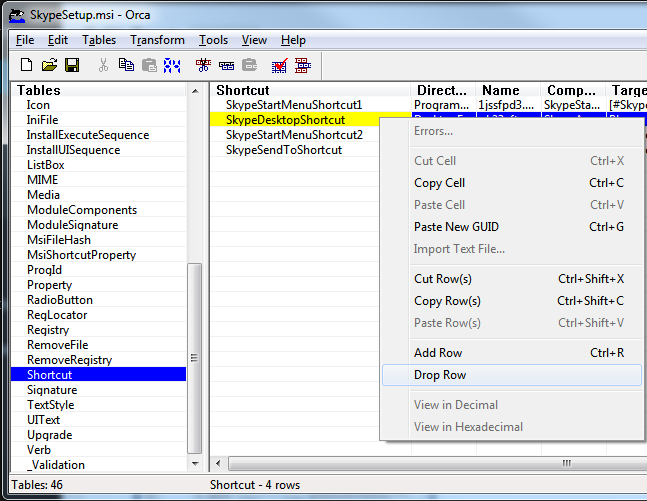Select the RemoveFile table
This screenshot has width=647, height=501.
coord(99,345)
